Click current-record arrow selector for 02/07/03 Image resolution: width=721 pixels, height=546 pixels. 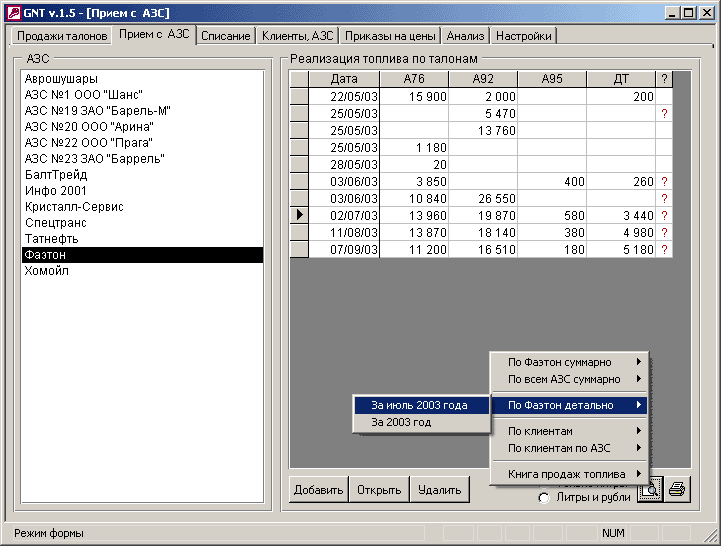tap(299, 215)
